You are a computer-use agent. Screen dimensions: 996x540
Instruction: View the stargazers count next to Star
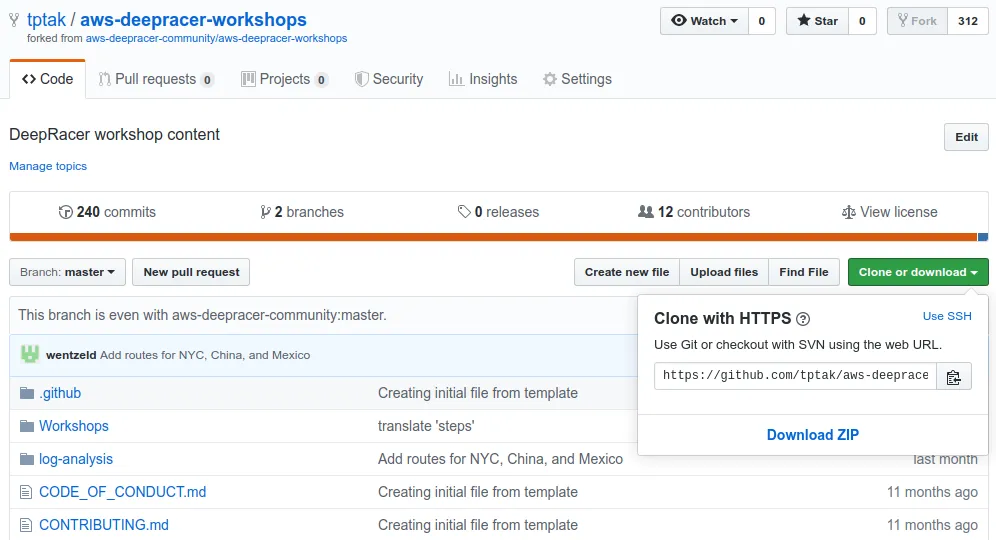862,21
